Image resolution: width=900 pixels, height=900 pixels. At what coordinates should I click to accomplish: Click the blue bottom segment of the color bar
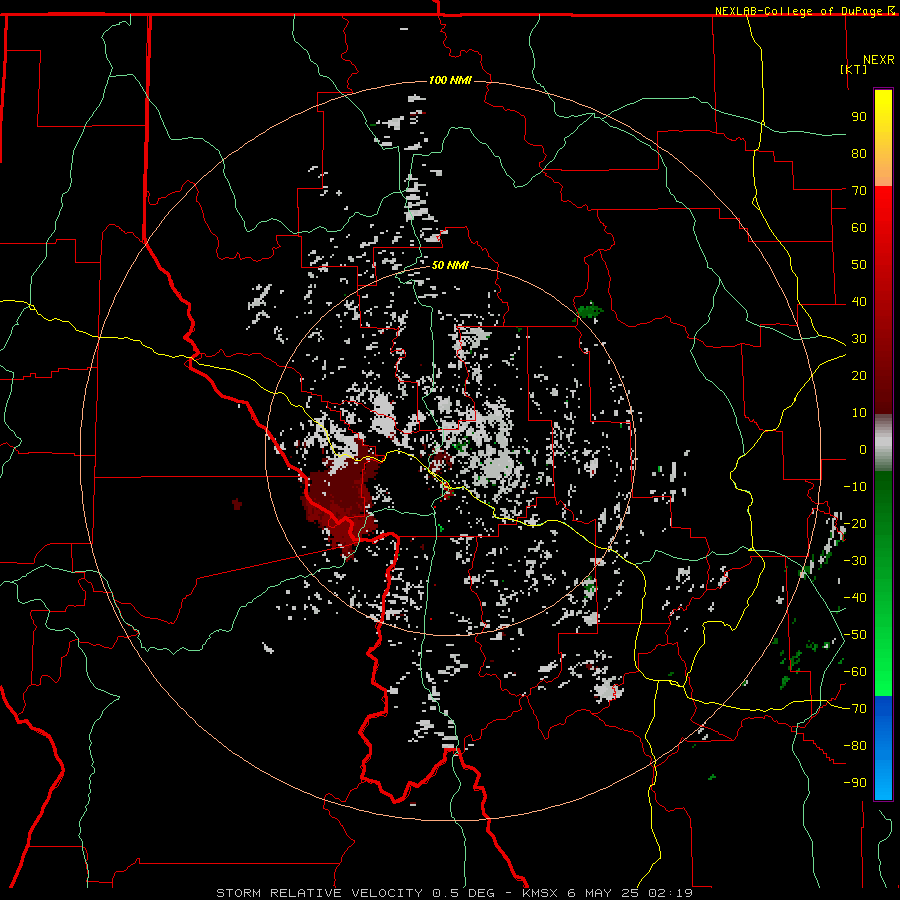coord(883,748)
